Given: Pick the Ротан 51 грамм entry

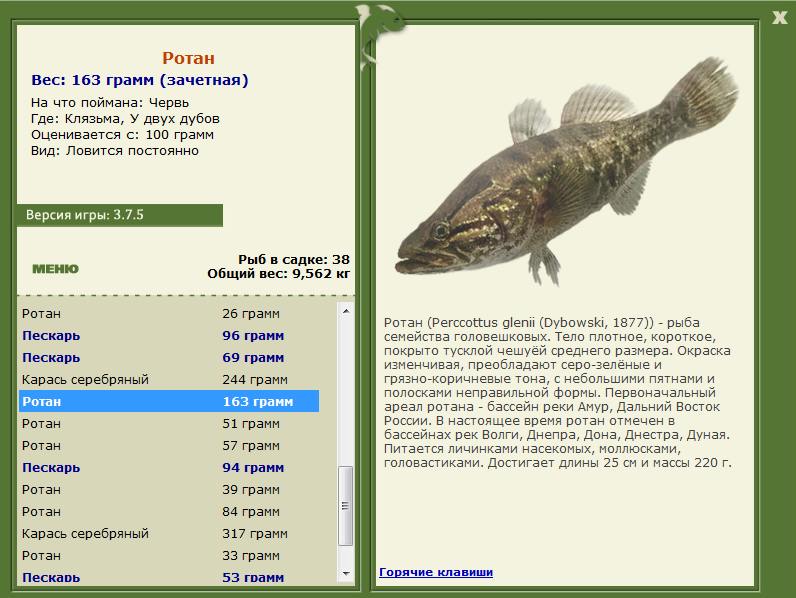Looking at the screenshot, I should point(168,424).
